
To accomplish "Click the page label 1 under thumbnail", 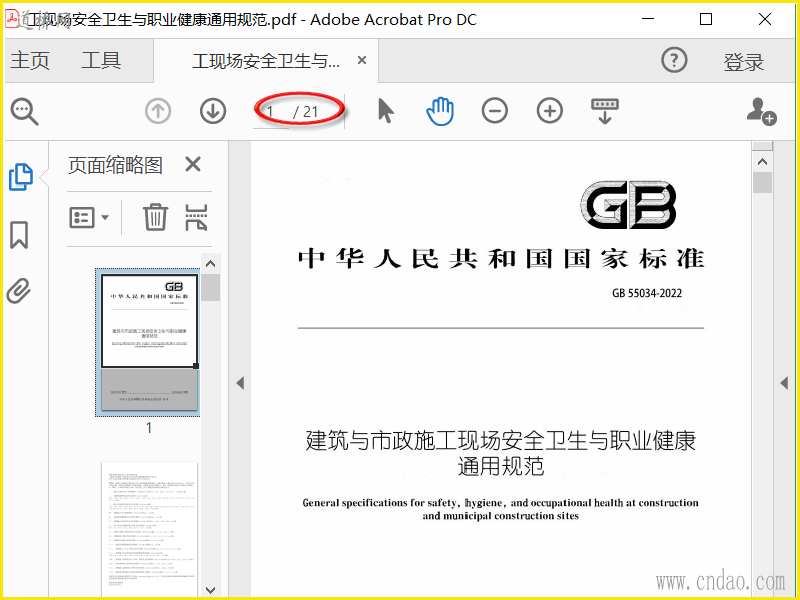I will [x=148, y=428].
